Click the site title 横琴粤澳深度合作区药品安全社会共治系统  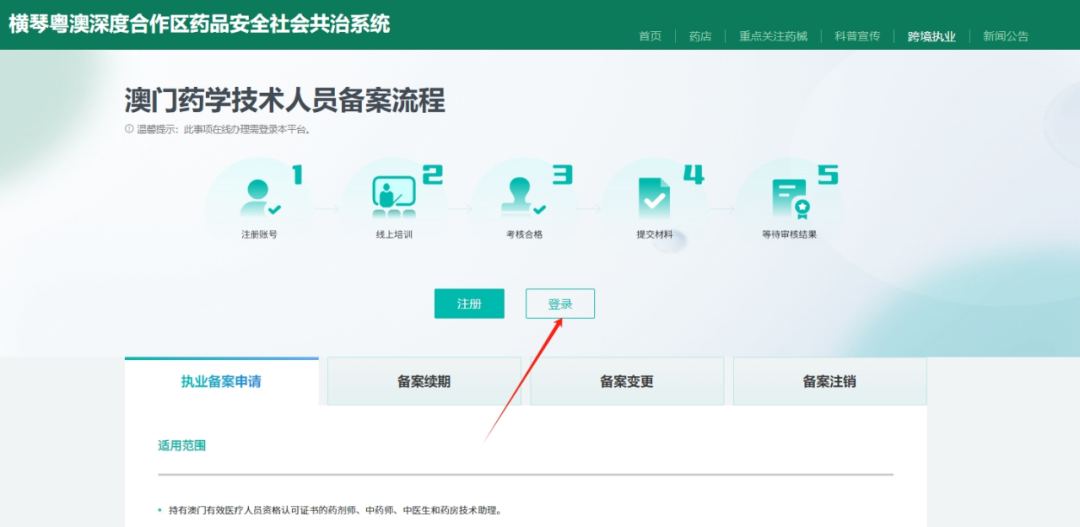[199, 24]
